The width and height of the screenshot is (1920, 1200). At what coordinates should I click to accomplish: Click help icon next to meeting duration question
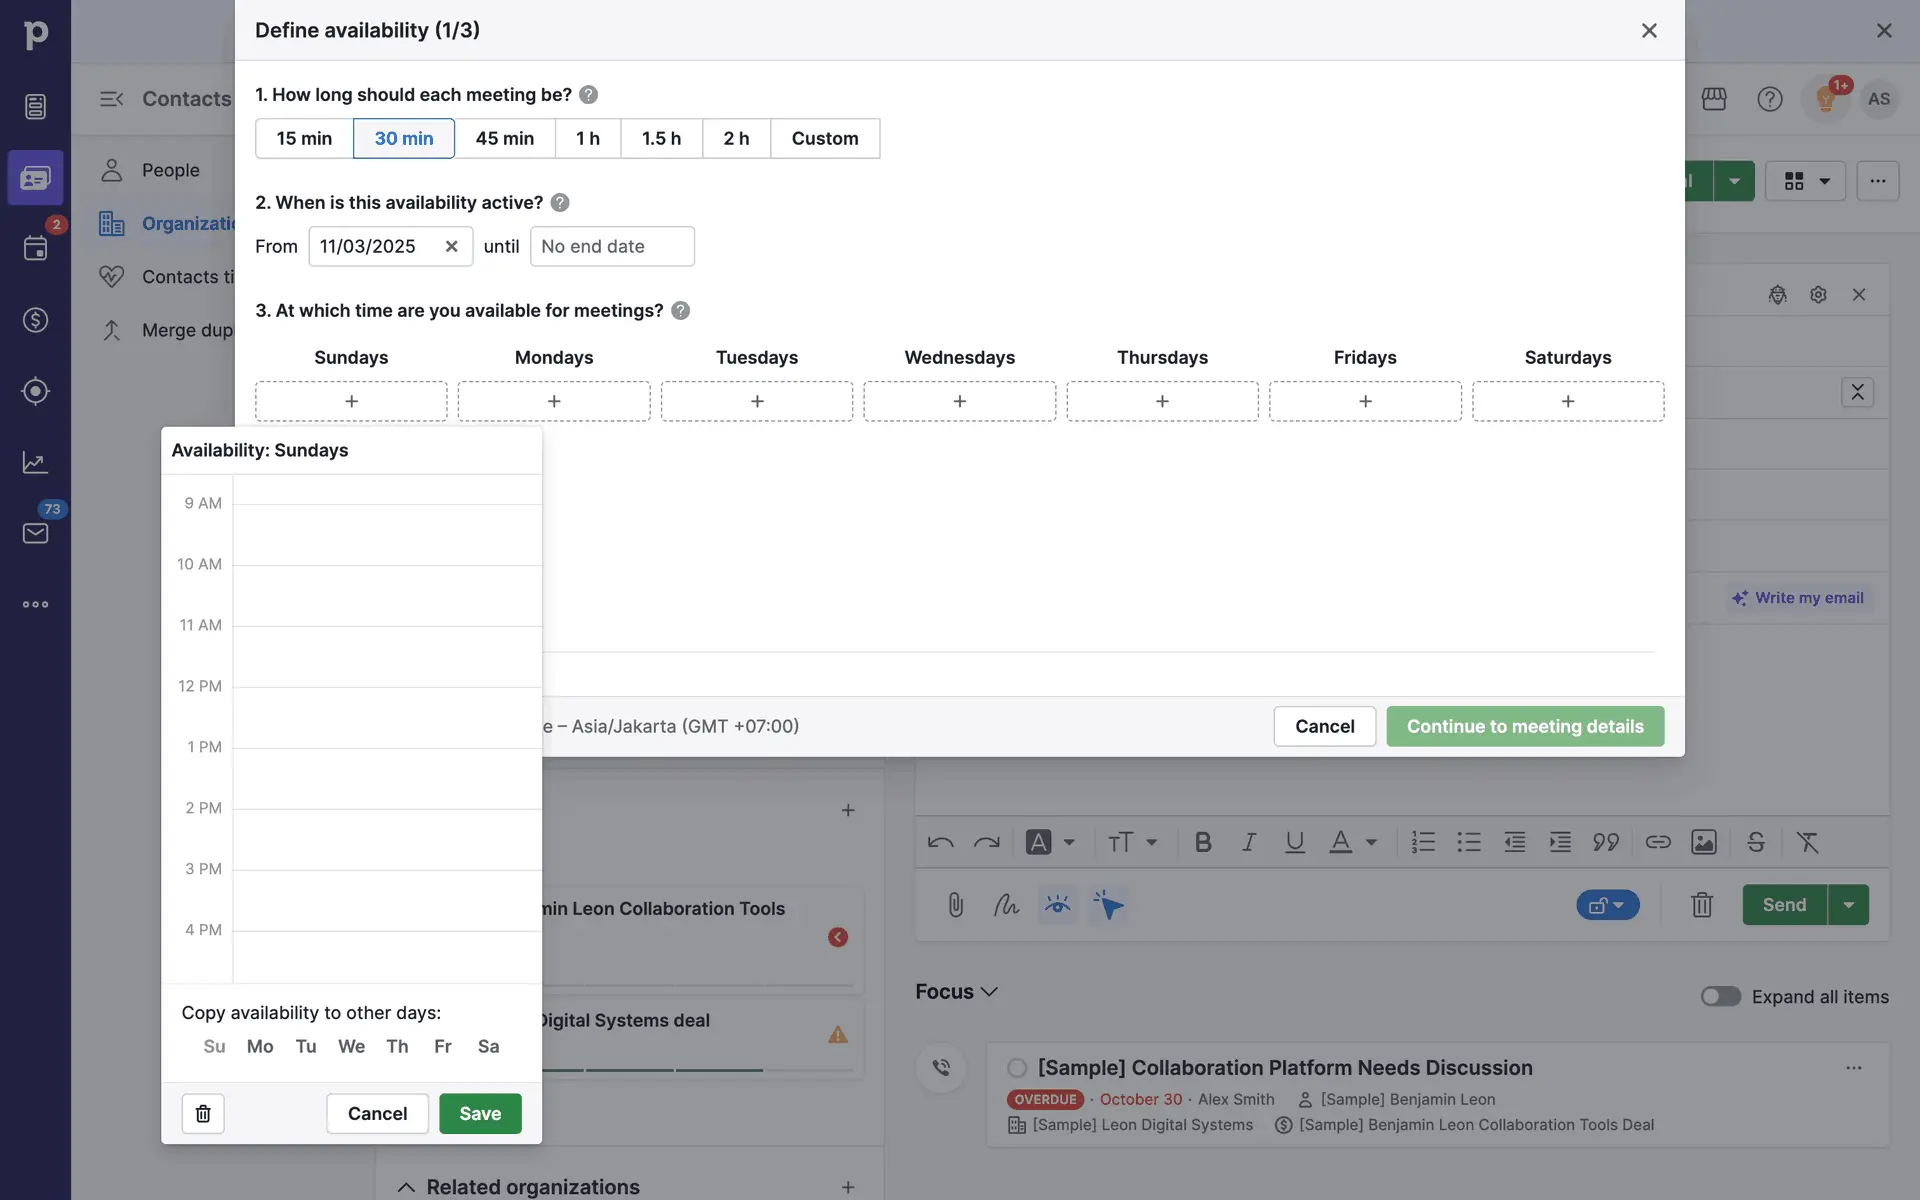pyautogui.click(x=589, y=95)
